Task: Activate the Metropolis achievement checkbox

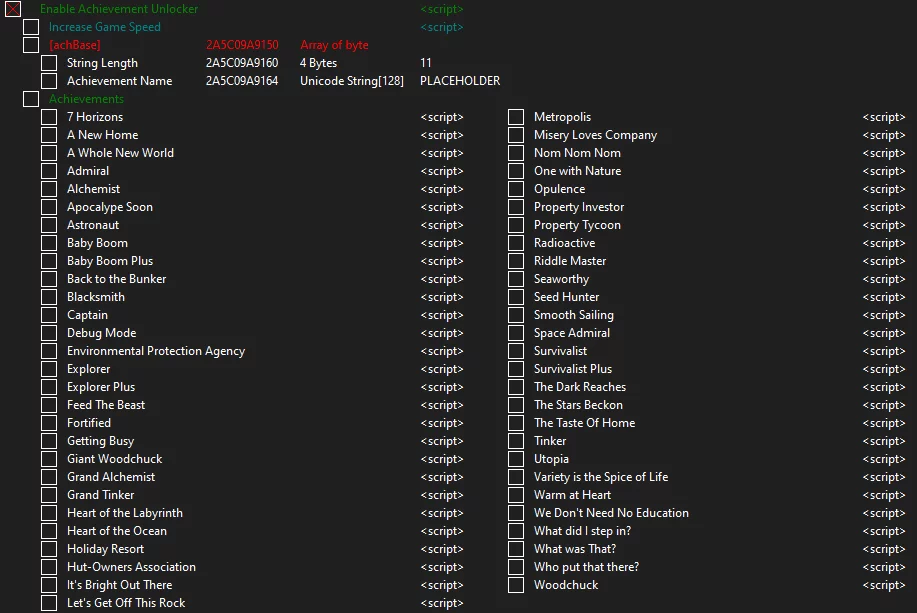Action: point(516,117)
